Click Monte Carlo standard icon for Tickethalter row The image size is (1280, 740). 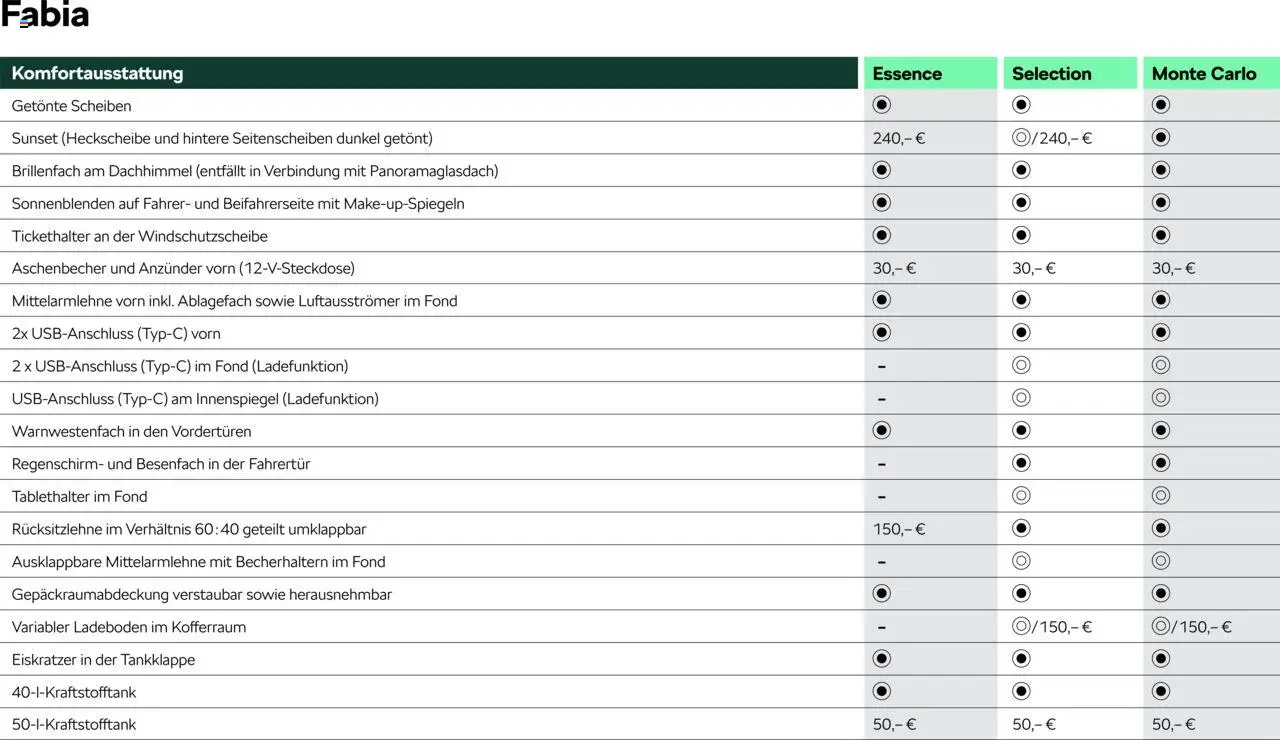[1160, 235]
